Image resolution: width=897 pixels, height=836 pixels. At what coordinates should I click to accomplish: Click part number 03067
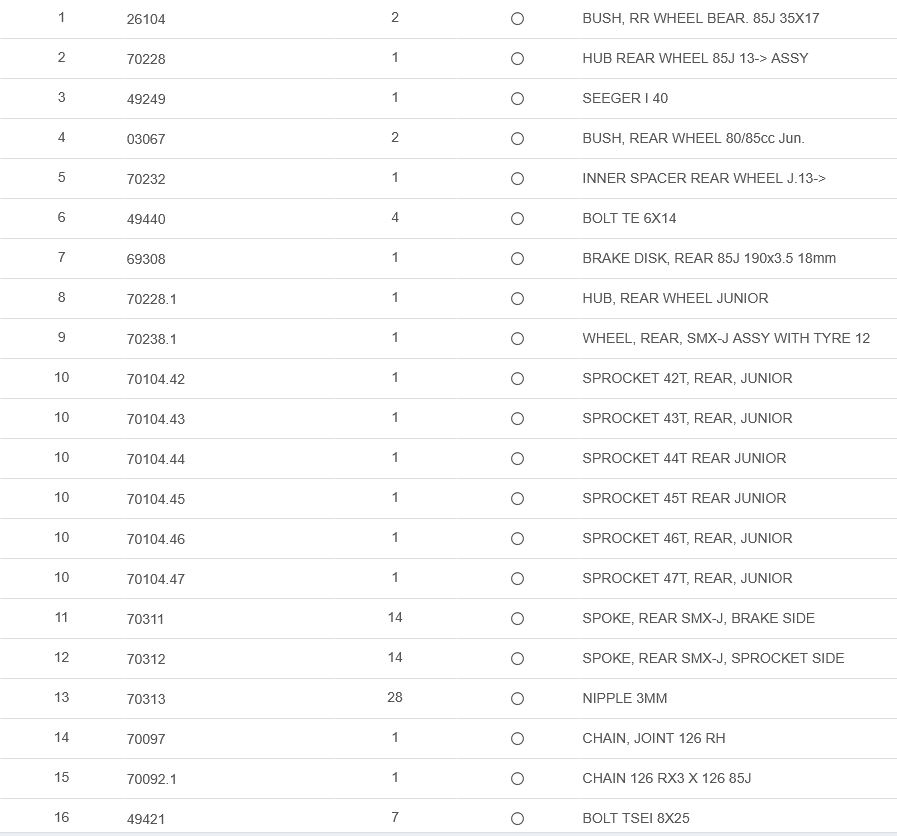[x=146, y=139]
